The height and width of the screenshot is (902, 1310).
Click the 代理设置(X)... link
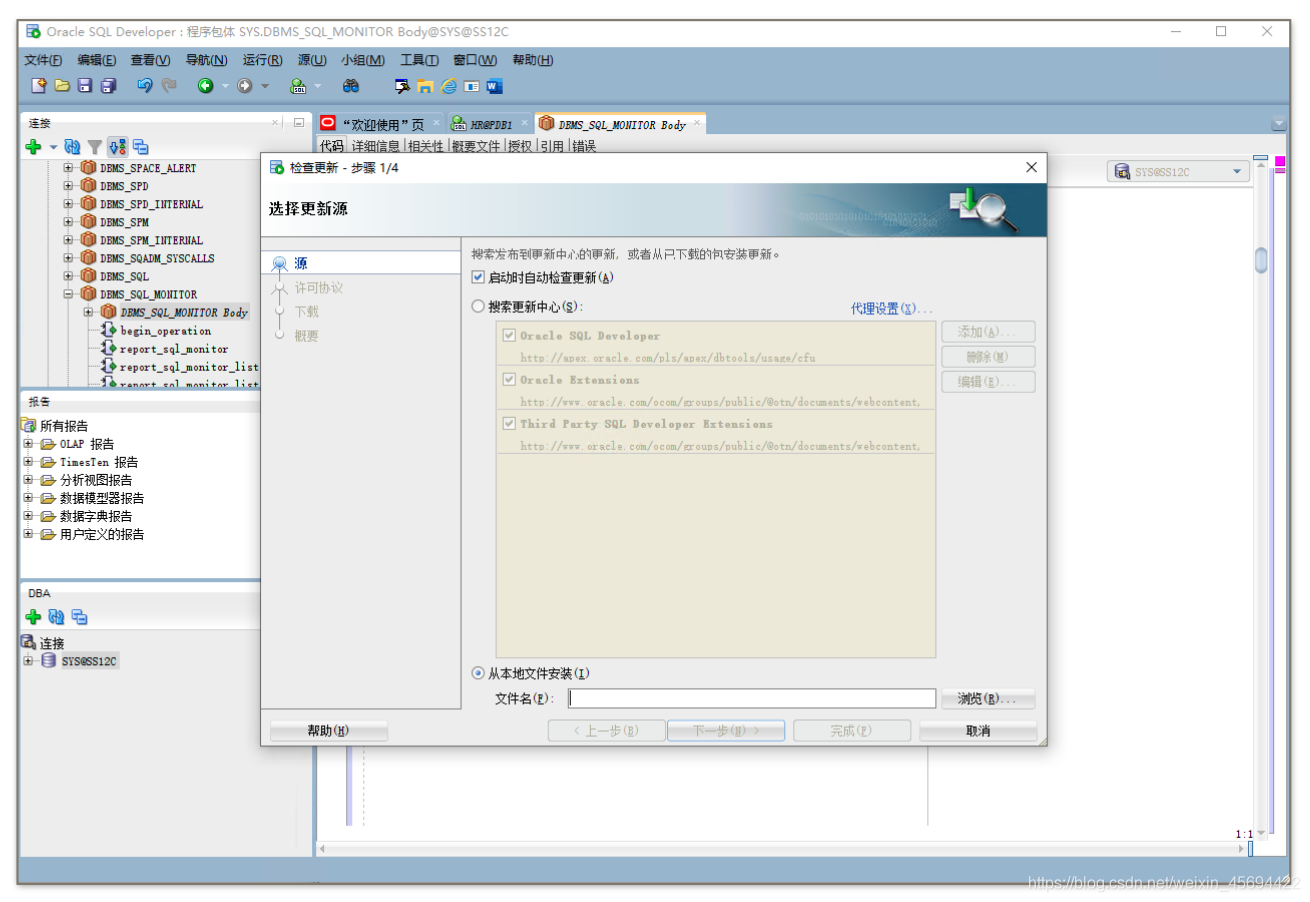(x=891, y=309)
